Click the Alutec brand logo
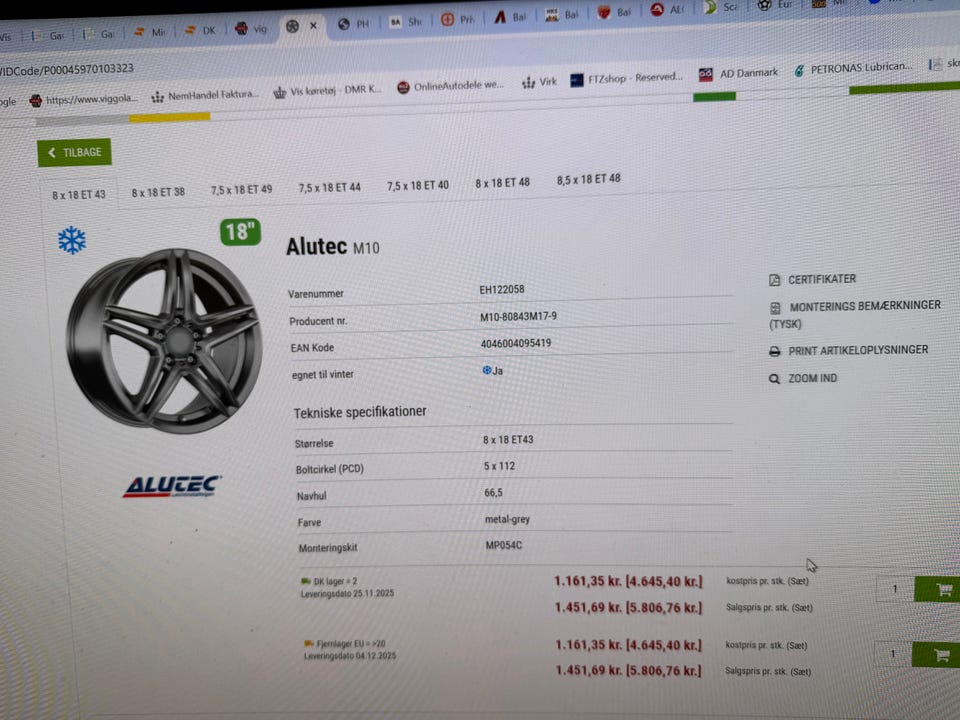The width and height of the screenshot is (960, 720). pos(172,487)
